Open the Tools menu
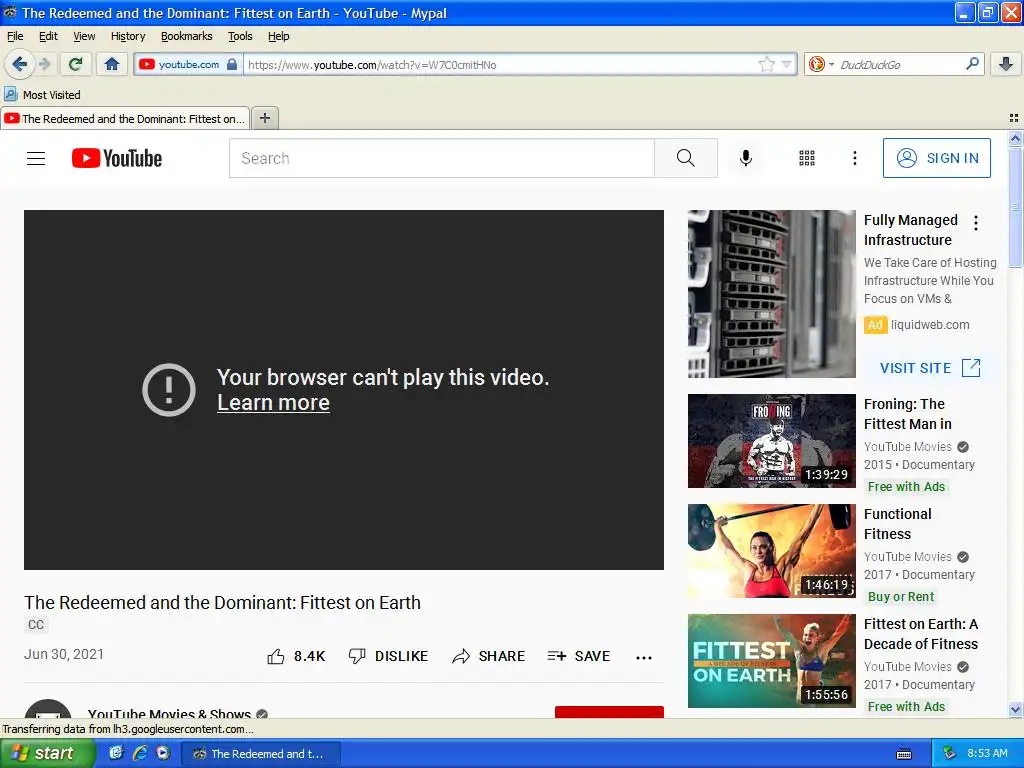The height and width of the screenshot is (768, 1024). pos(240,36)
